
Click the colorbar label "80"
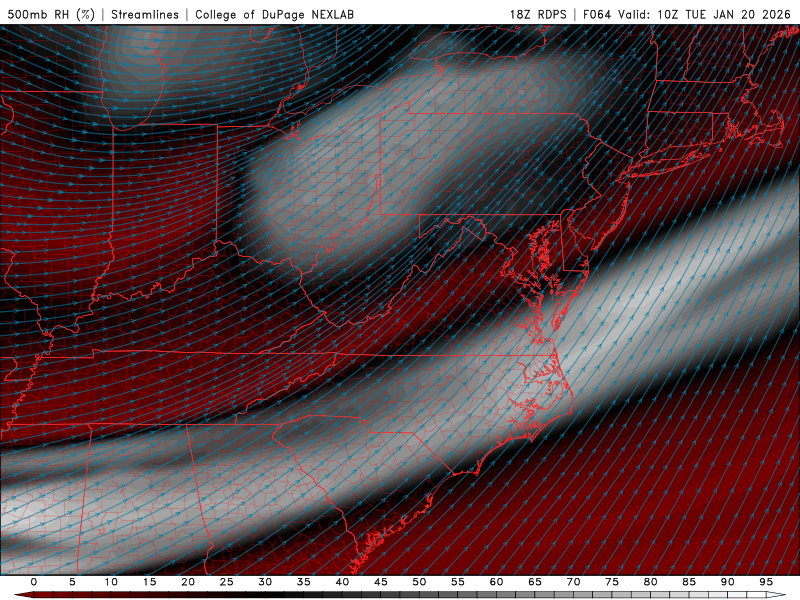point(650,582)
